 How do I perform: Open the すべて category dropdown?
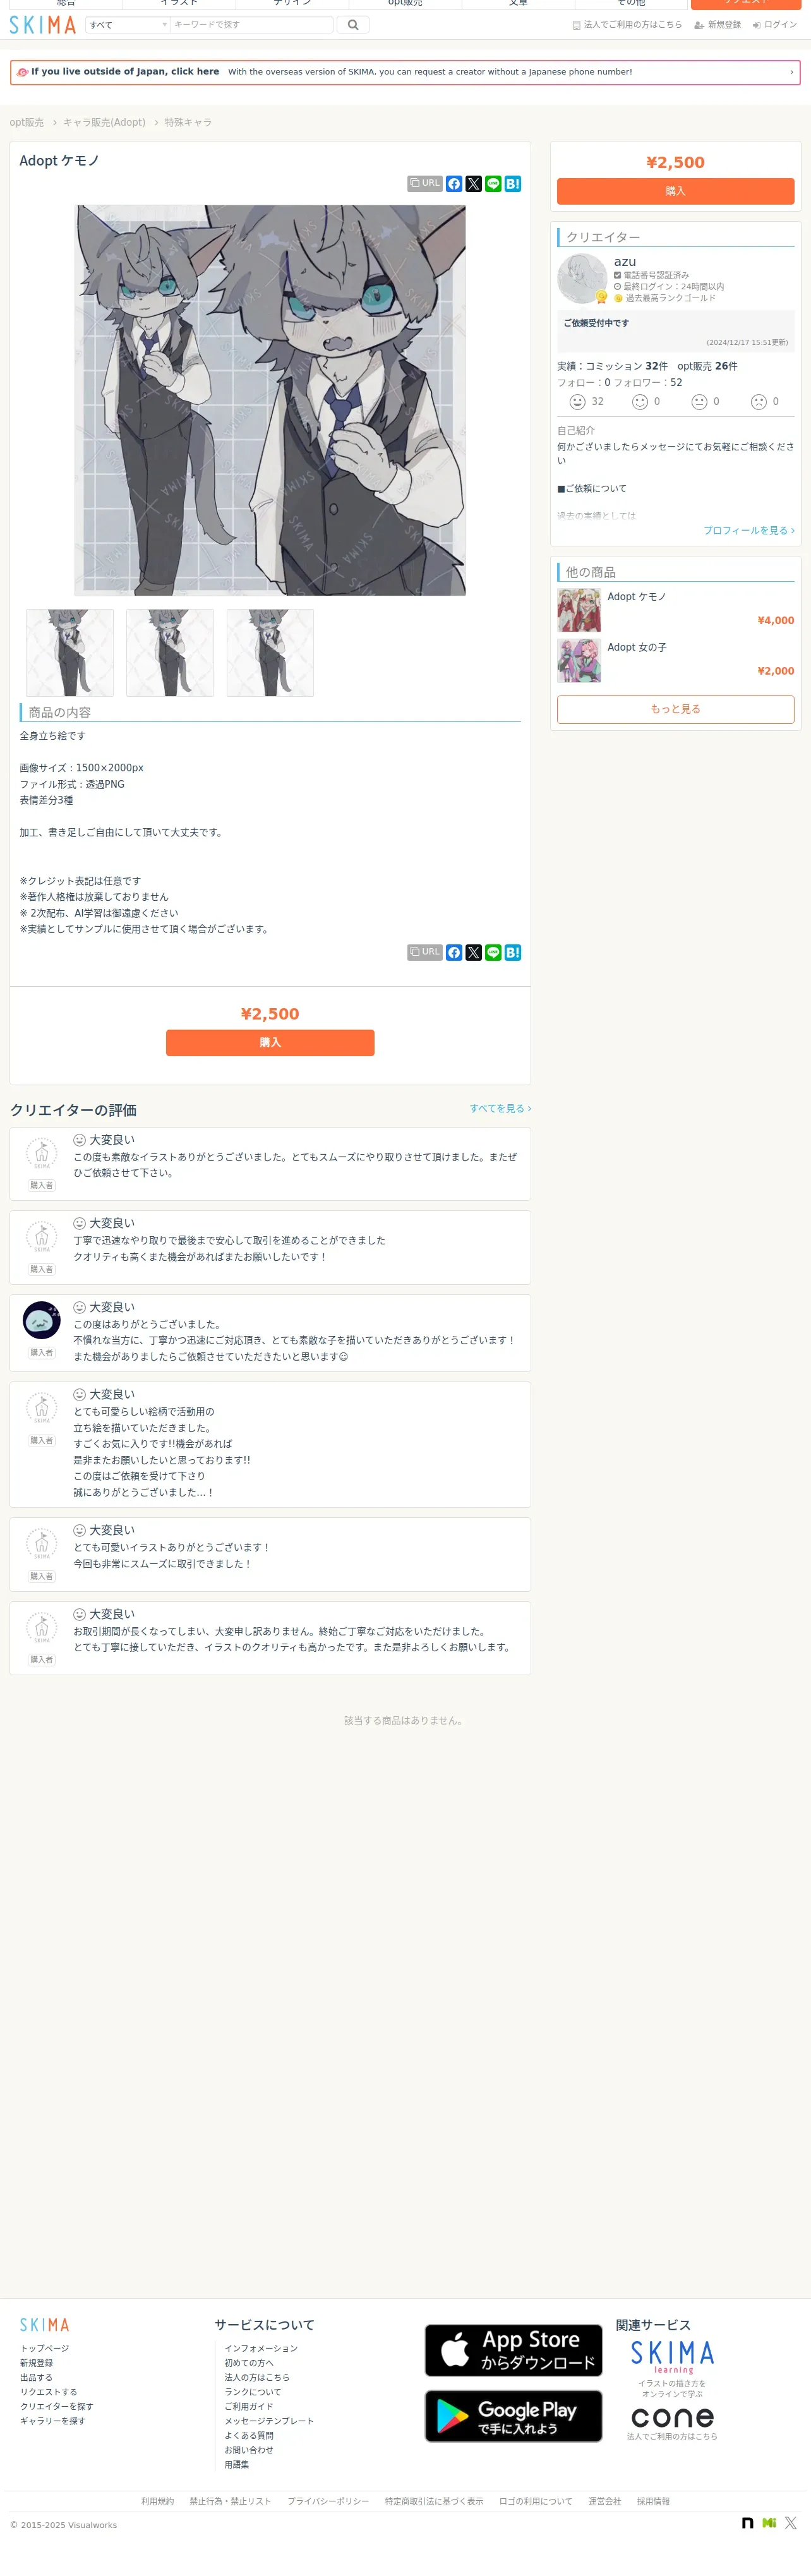coord(128,25)
